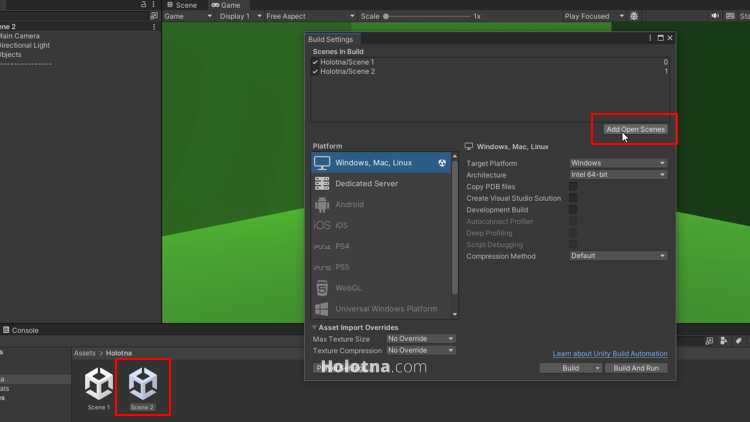This screenshot has width=750, height=422.
Task: Open Compression Method dropdown
Action: click(618, 256)
